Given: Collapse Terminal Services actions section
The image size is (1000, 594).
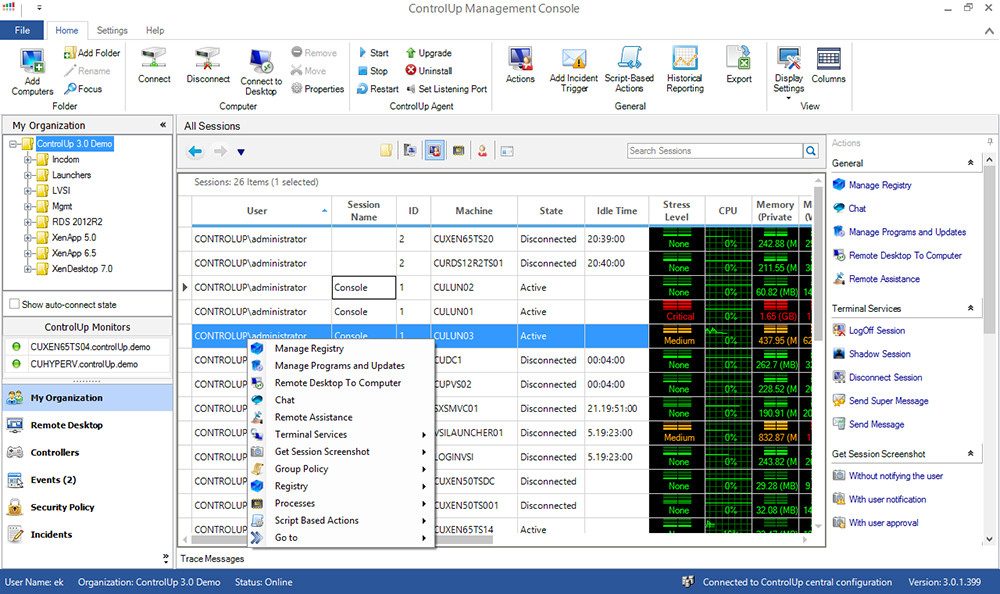Looking at the screenshot, I should [x=970, y=308].
